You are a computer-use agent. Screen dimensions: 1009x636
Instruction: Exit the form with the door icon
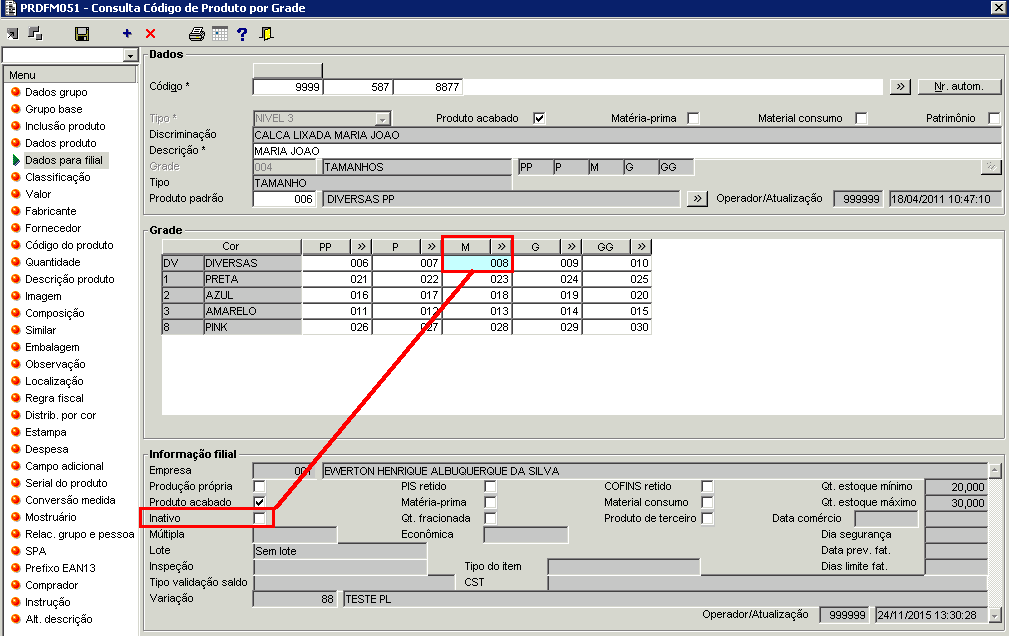click(x=266, y=33)
